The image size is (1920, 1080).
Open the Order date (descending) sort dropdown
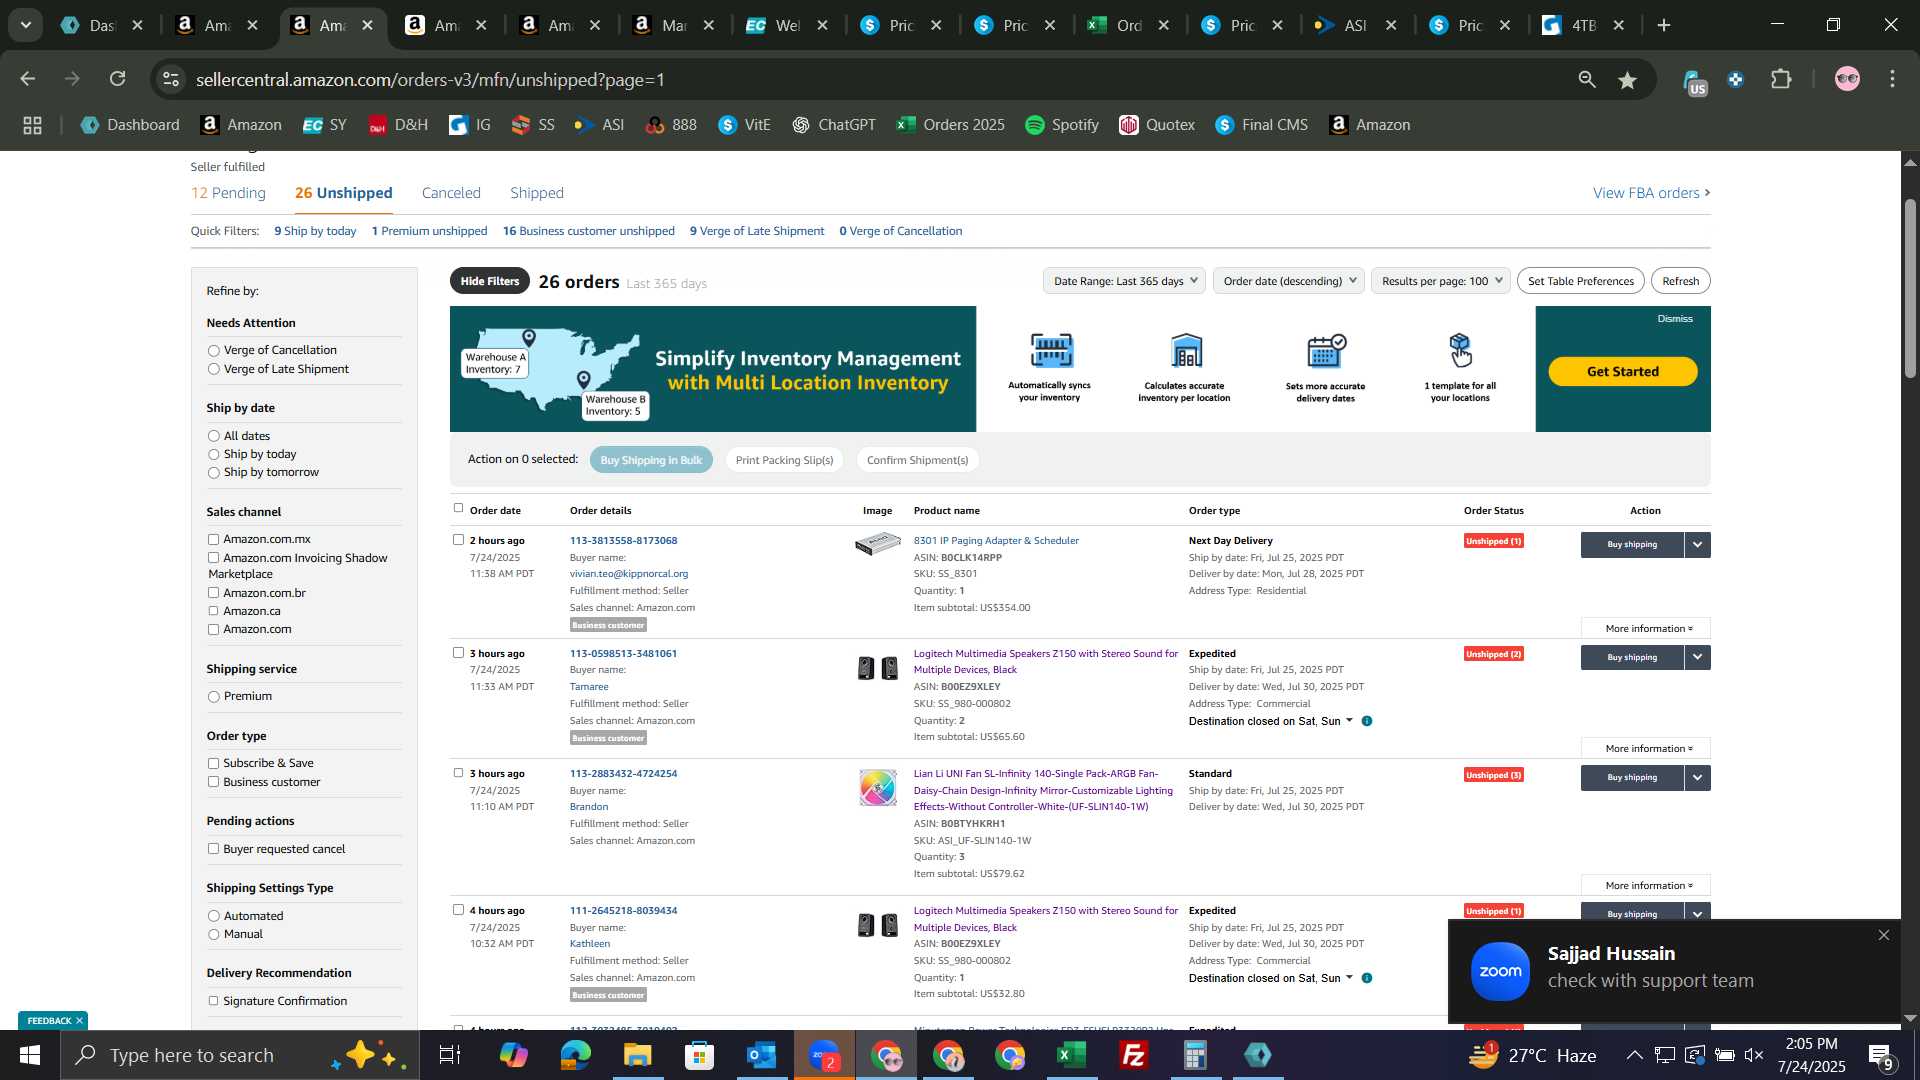[1288, 281]
